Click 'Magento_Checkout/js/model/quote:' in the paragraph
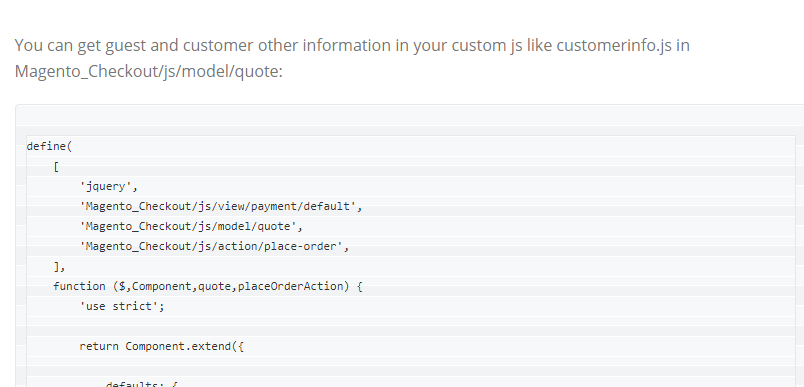 [x=149, y=71]
